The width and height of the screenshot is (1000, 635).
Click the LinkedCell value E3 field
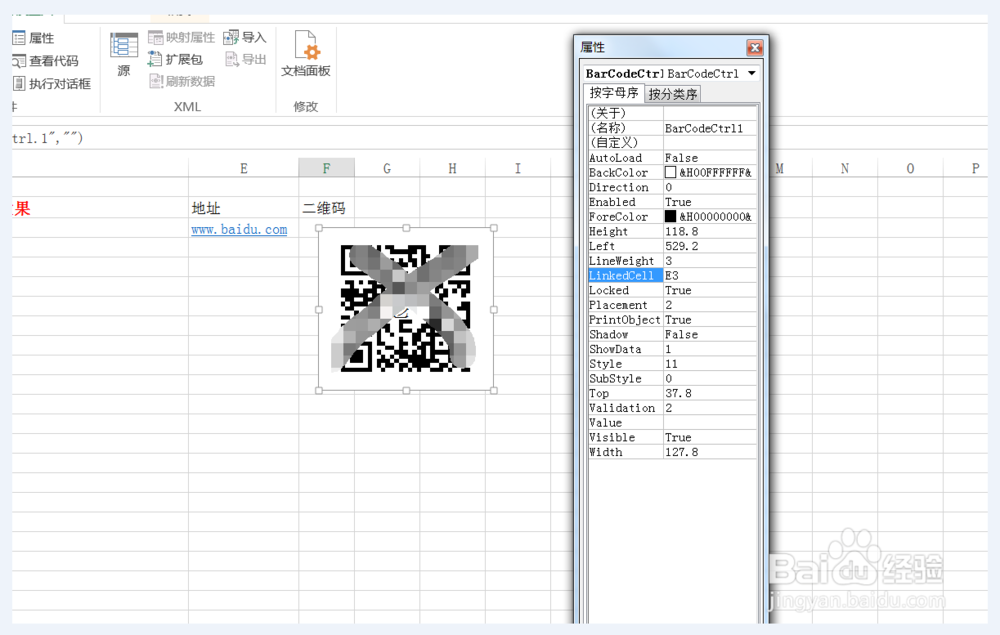click(x=710, y=275)
